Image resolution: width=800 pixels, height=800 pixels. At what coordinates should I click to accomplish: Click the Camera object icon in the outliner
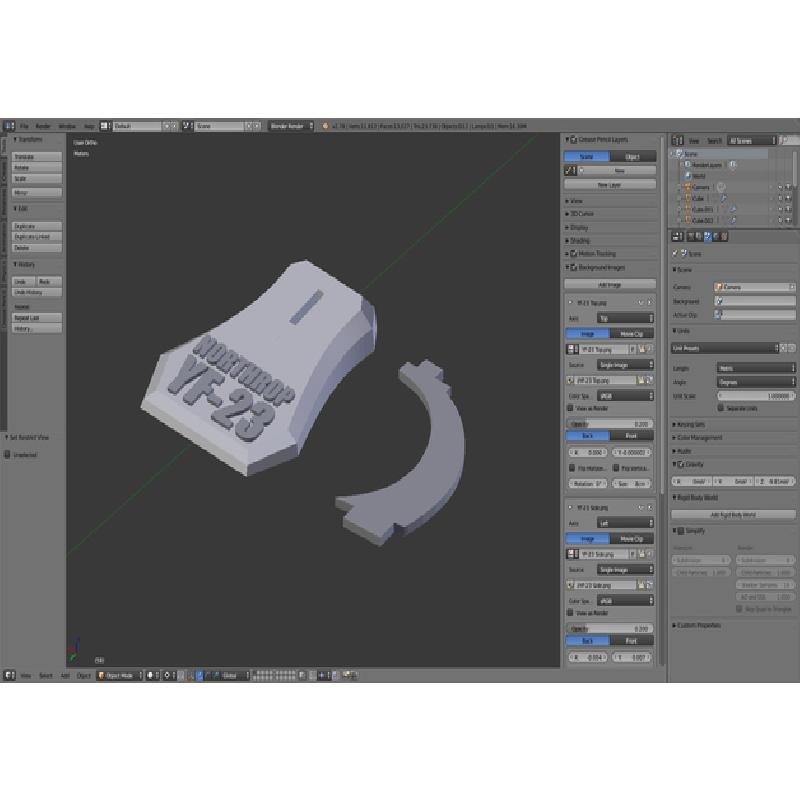click(x=688, y=187)
